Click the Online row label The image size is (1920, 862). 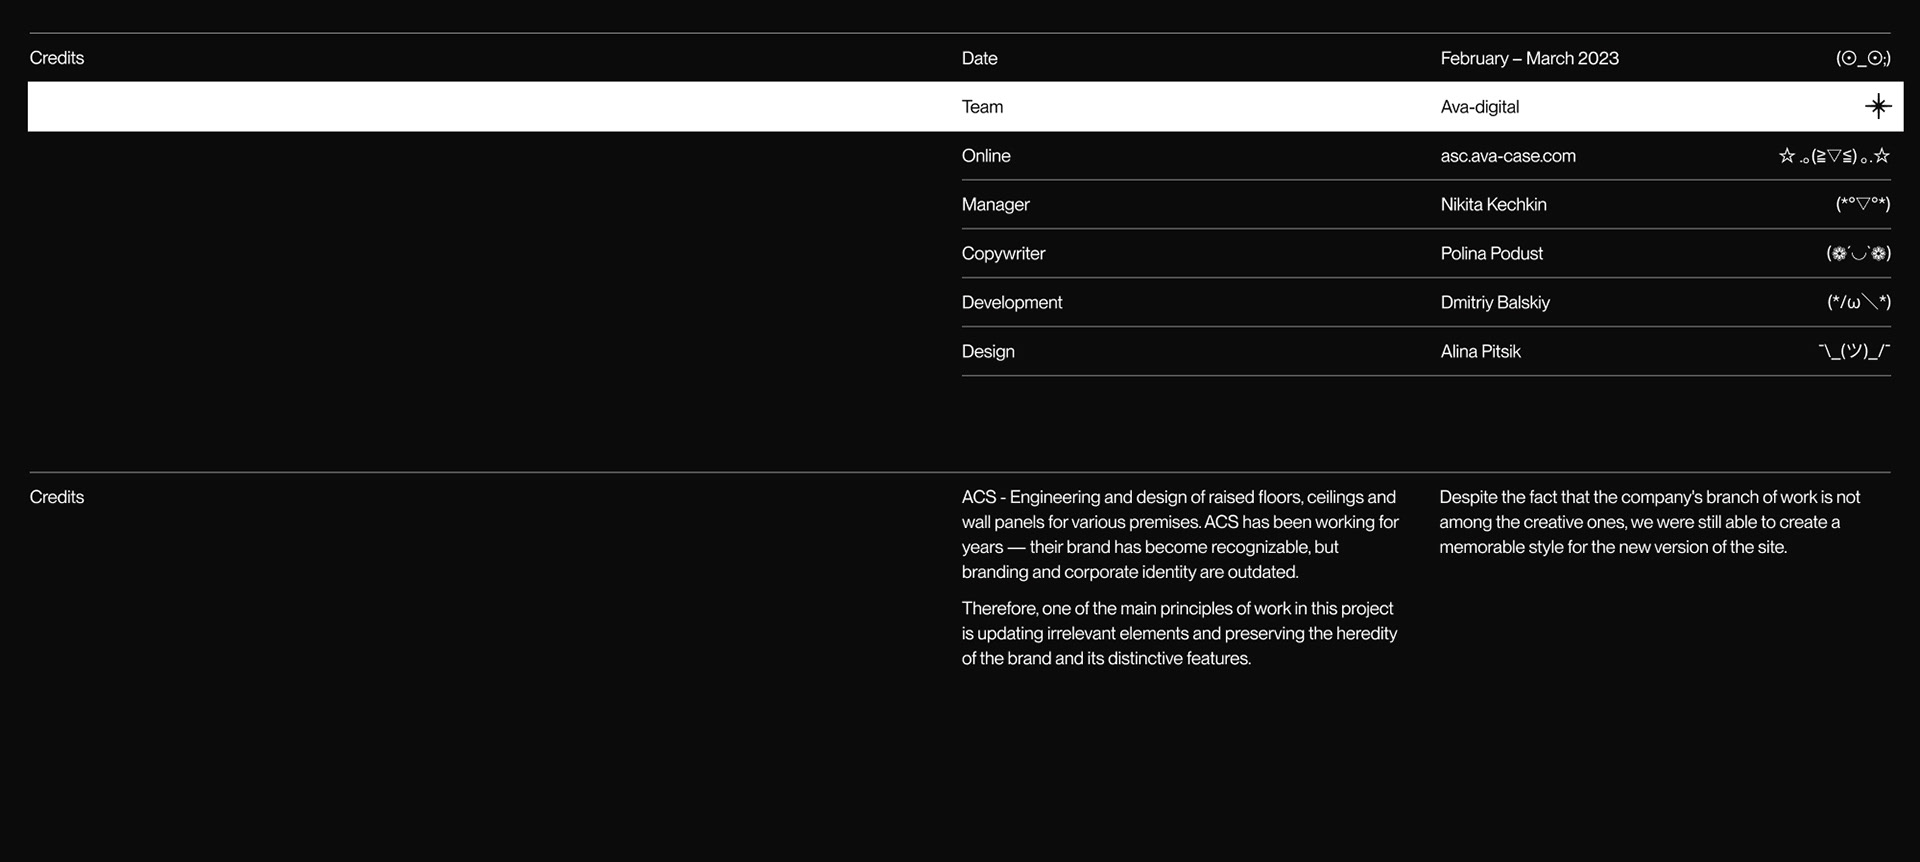point(986,156)
